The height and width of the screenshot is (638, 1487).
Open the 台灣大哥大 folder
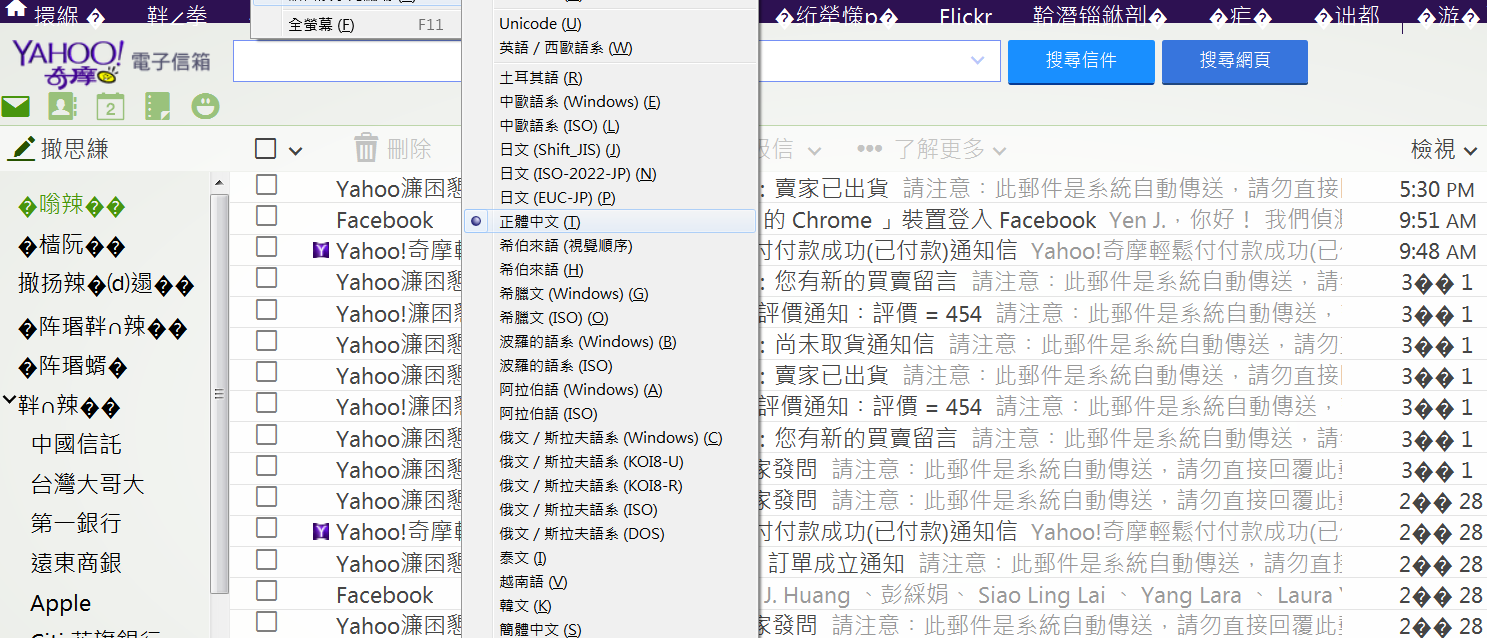[x=88, y=484]
